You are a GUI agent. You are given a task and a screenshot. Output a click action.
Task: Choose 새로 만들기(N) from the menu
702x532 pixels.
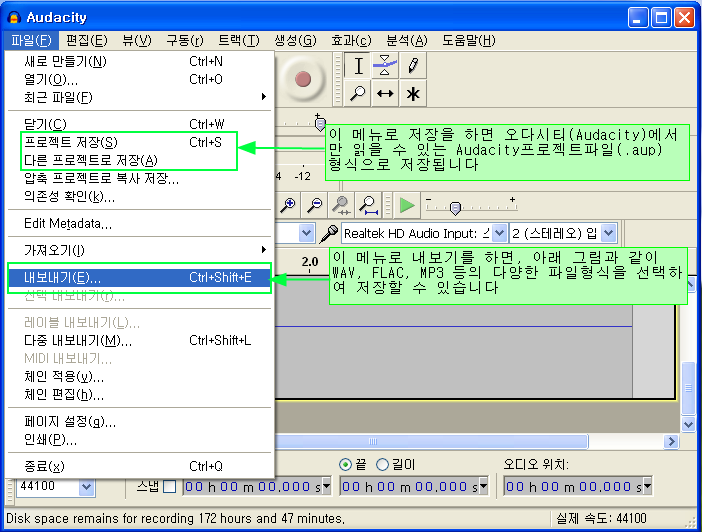pyautogui.click(x=140, y=61)
